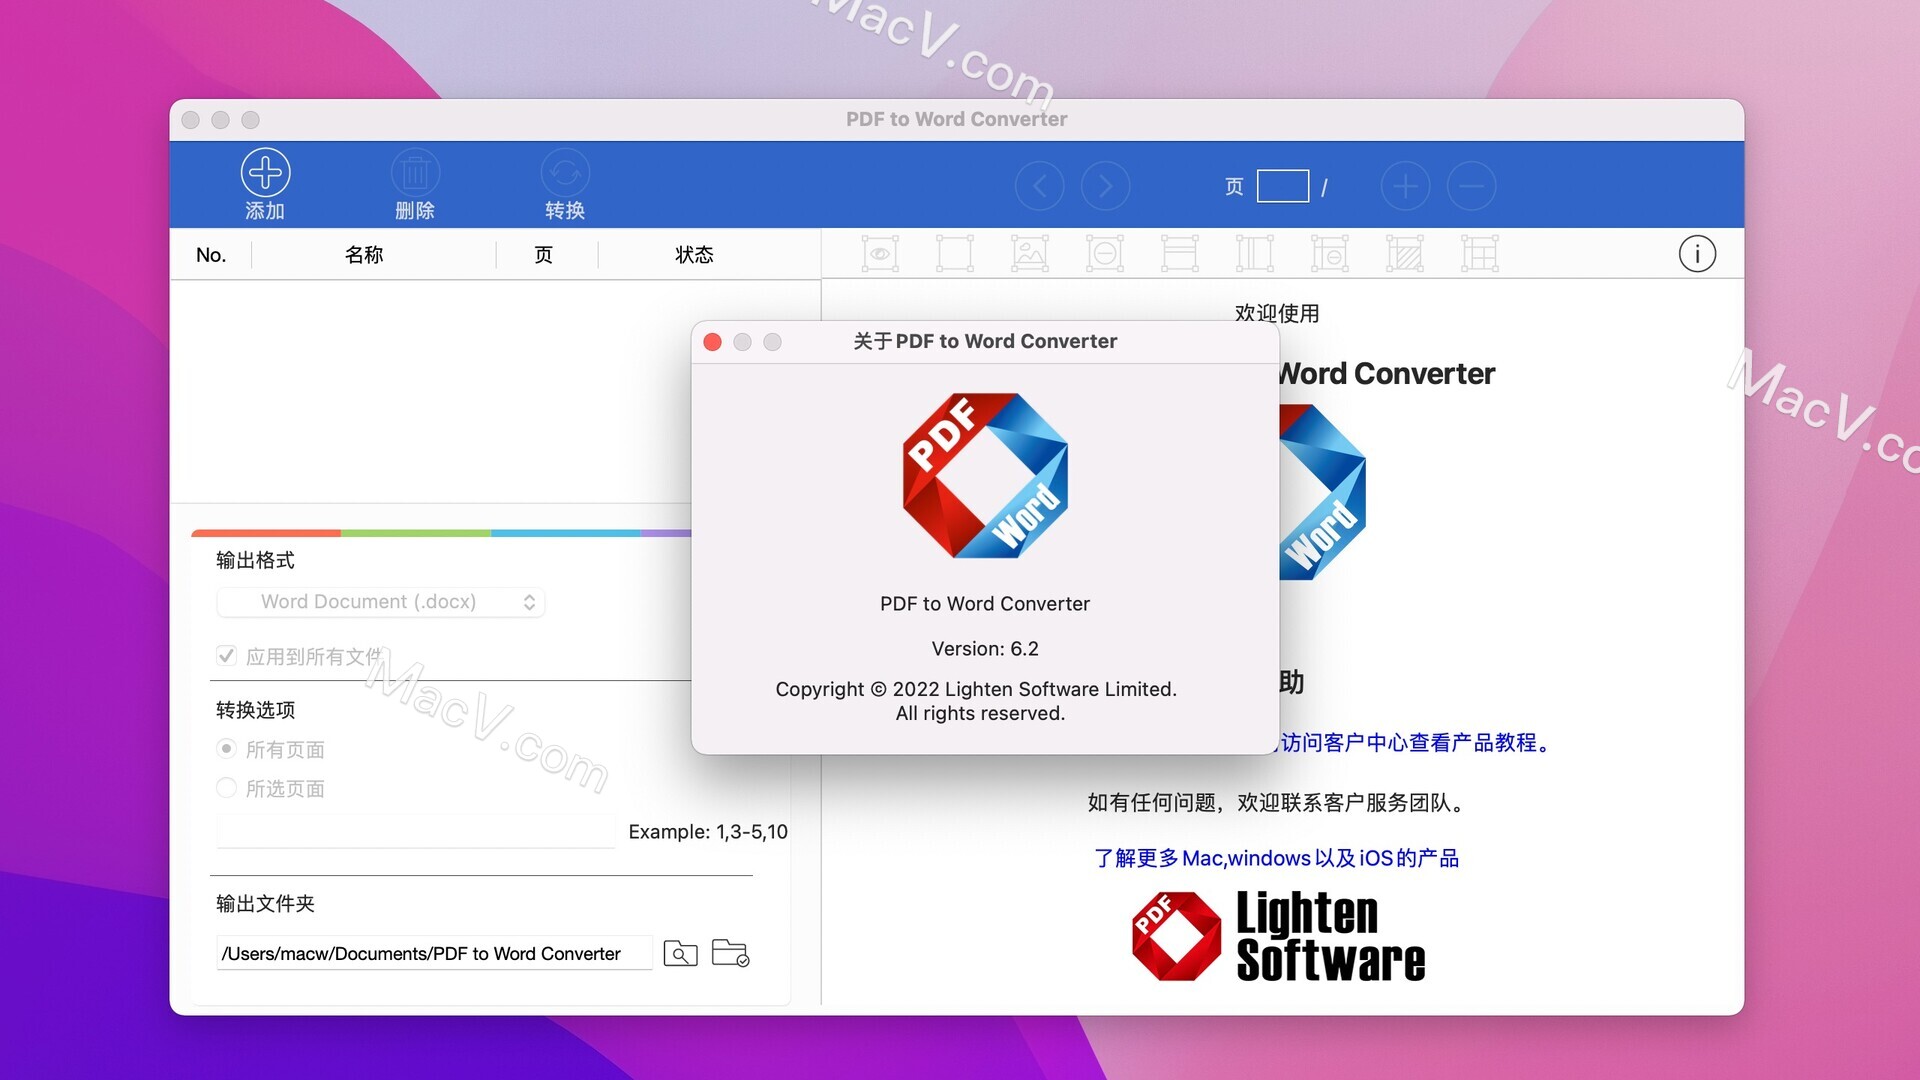The image size is (1920, 1080).
Task: Click PDF to Word logo in About dialog
Action: tap(985, 475)
